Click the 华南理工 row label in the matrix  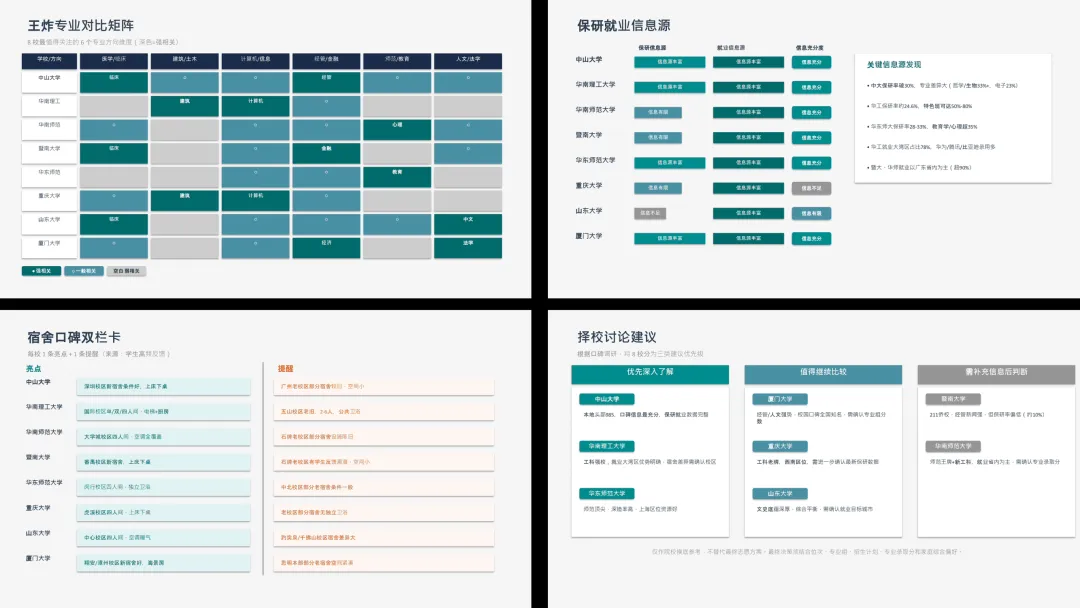pyautogui.click(x=49, y=105)
